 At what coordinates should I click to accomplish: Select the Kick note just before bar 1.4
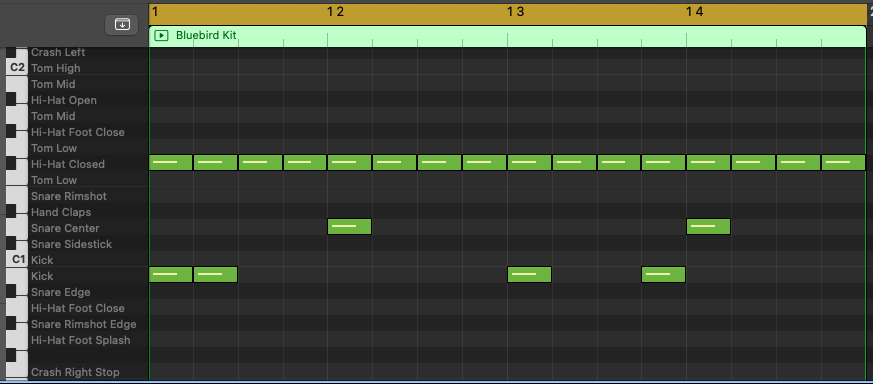[x=663, y=274]
